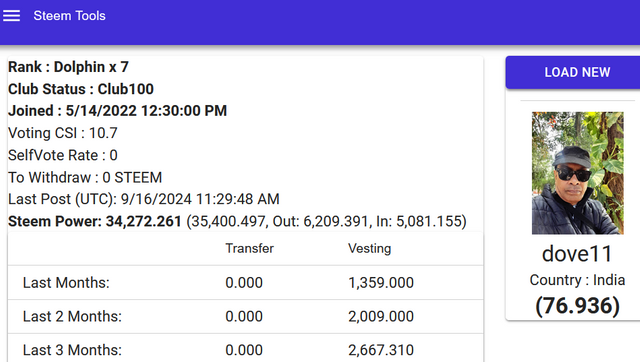Select the Last Post (UTC) timestamp line
The image size is (640, 362).
pos(144,199)
